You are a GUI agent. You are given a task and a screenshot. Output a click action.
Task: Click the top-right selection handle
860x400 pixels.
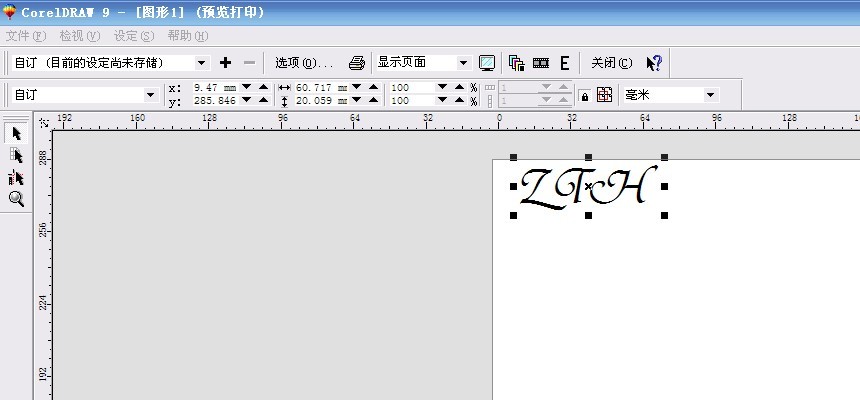click(664, 157)
